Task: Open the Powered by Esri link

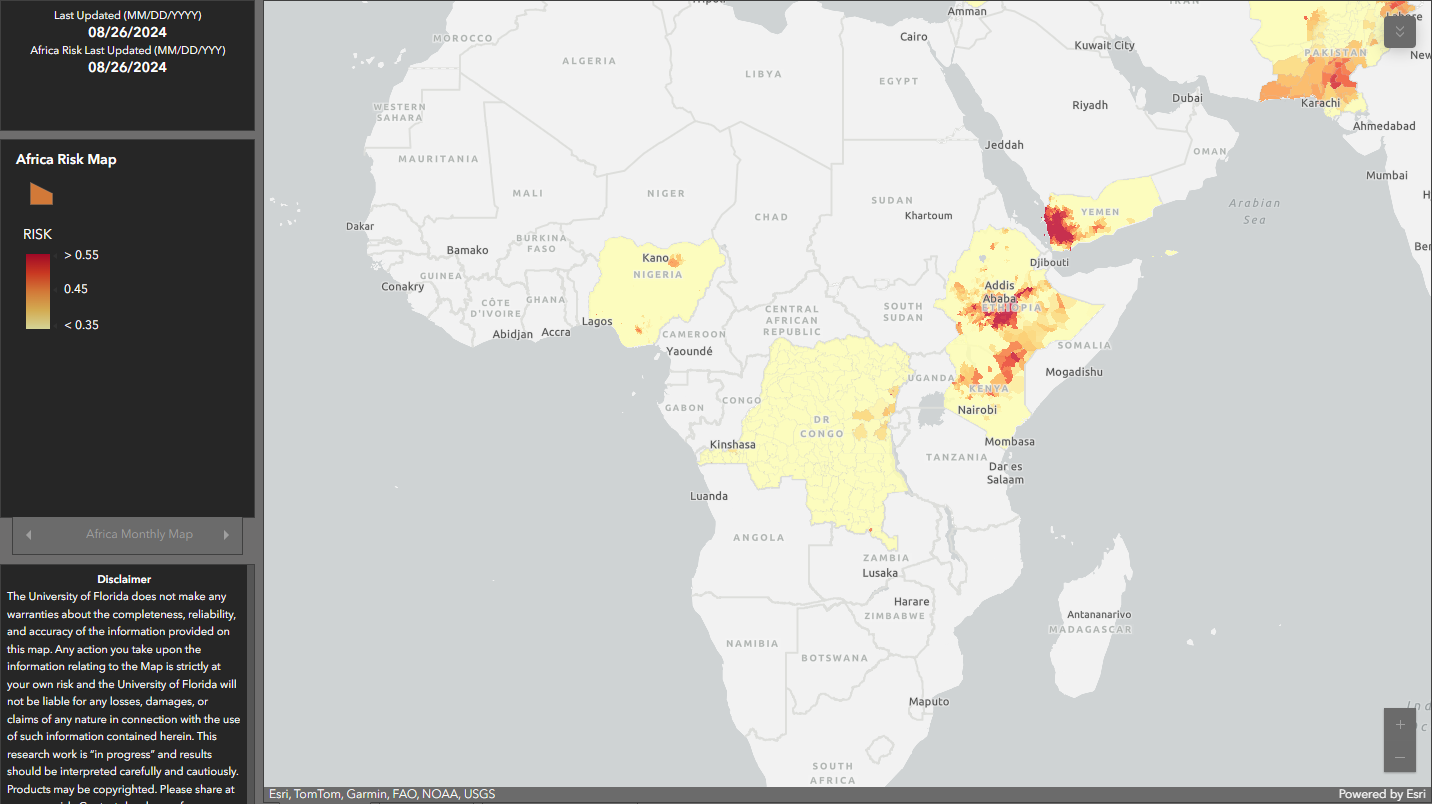Action: 1383,795
